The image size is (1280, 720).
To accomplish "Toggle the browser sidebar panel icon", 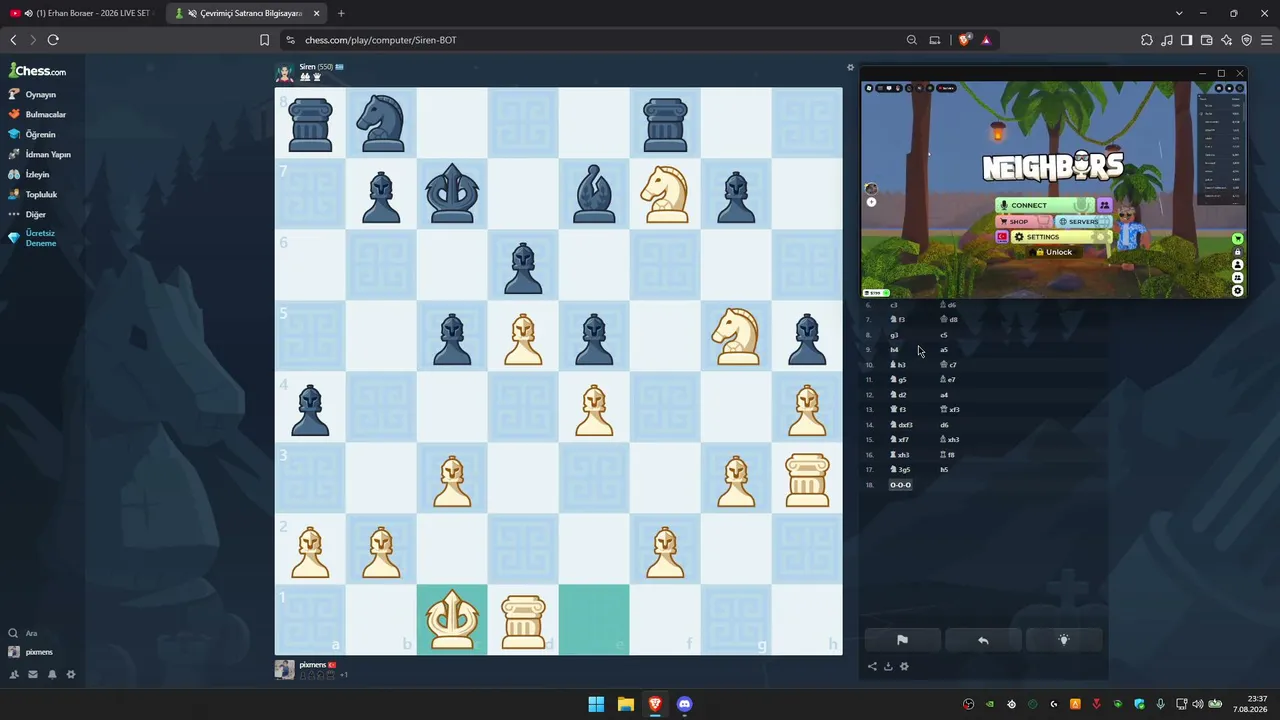I will [x=1186, y=40].
